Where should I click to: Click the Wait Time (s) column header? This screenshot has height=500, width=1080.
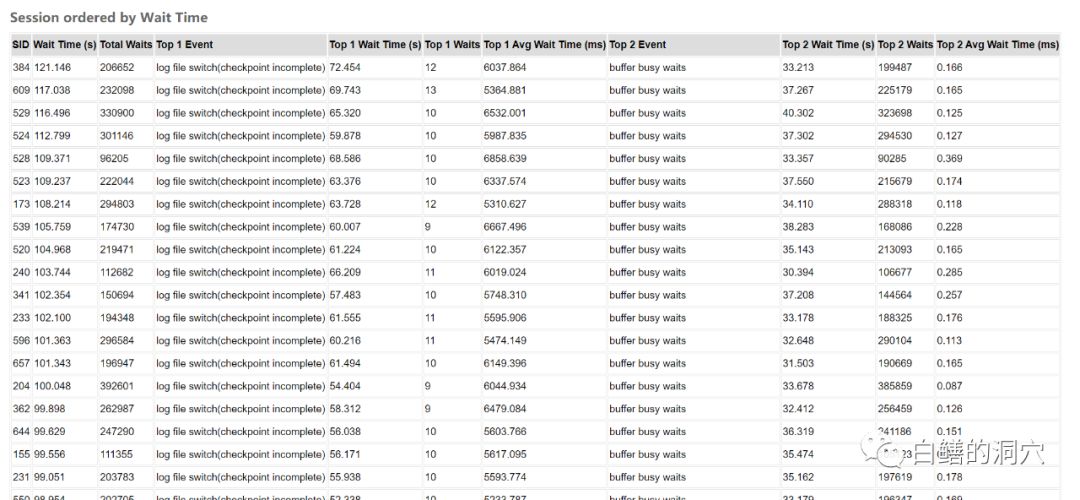pos(65,45)
